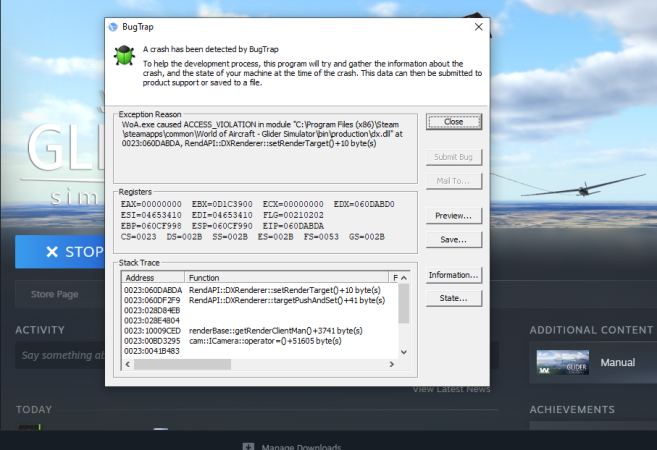Click FLG=00210202 register value
657x450 pixels.
click(293, 215)
